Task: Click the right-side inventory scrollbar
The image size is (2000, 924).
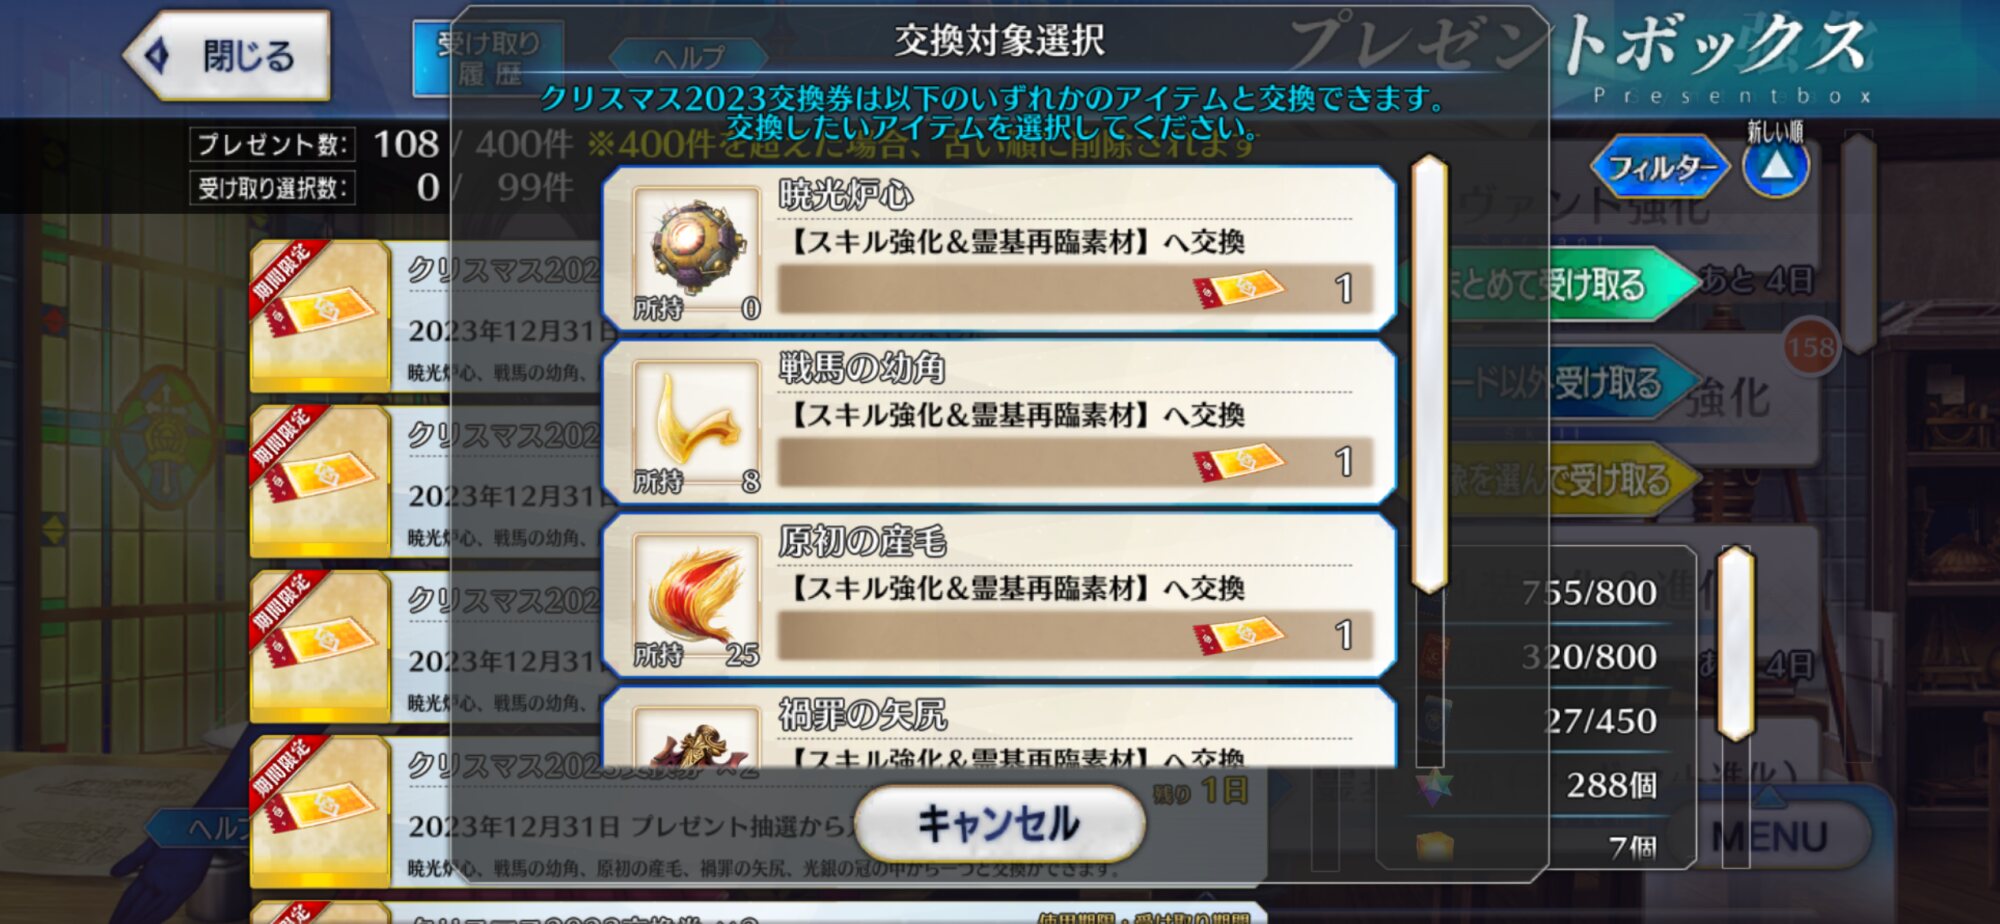Action: point(1736,643)
